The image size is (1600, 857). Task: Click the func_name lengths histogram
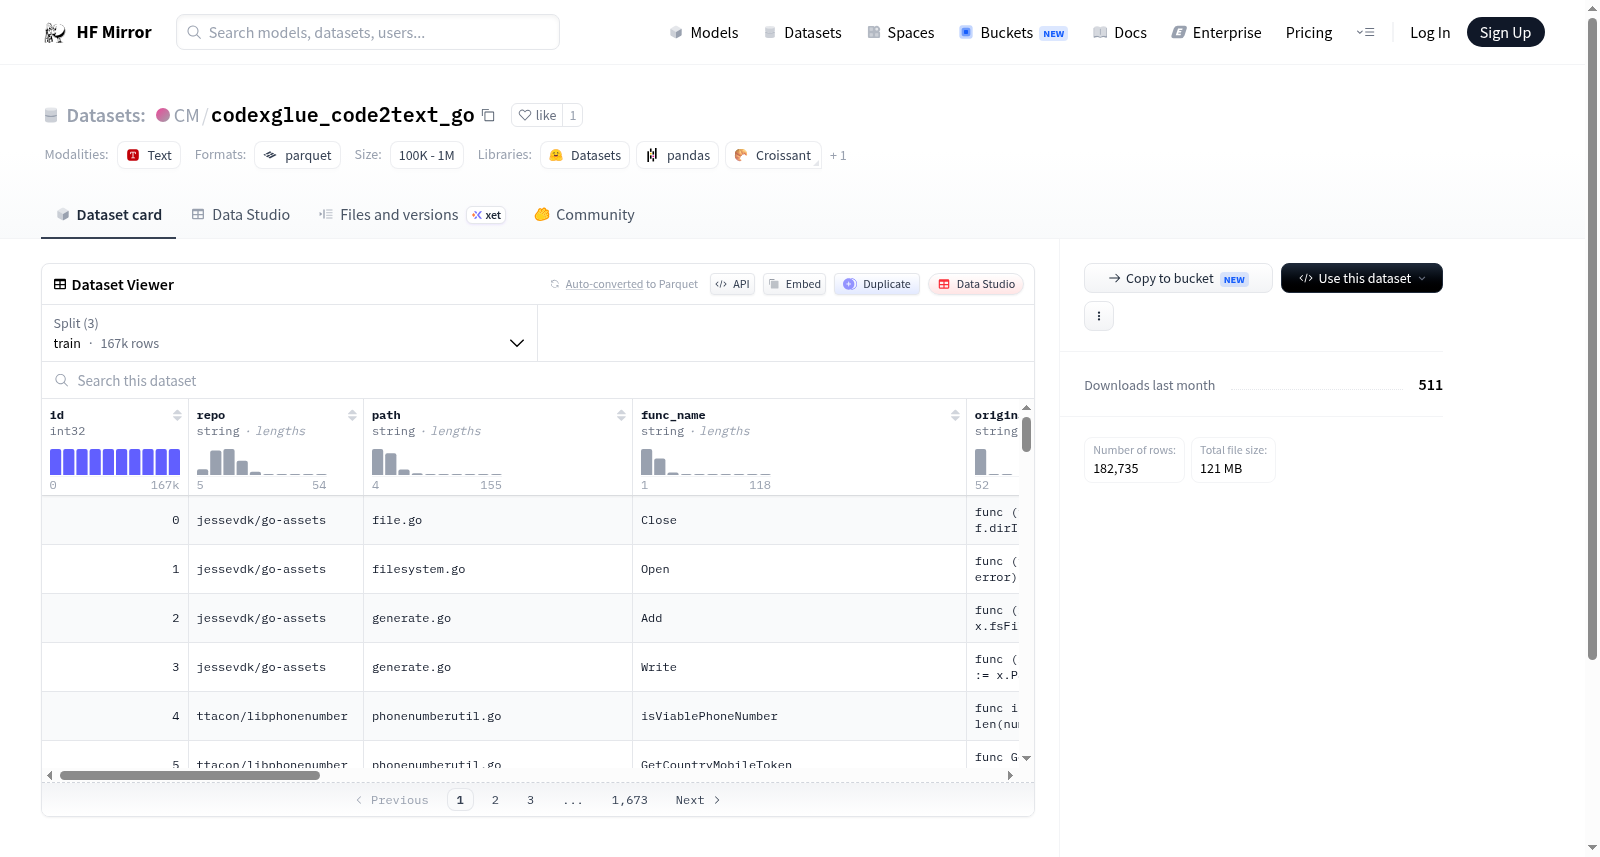tap(706, 461)
